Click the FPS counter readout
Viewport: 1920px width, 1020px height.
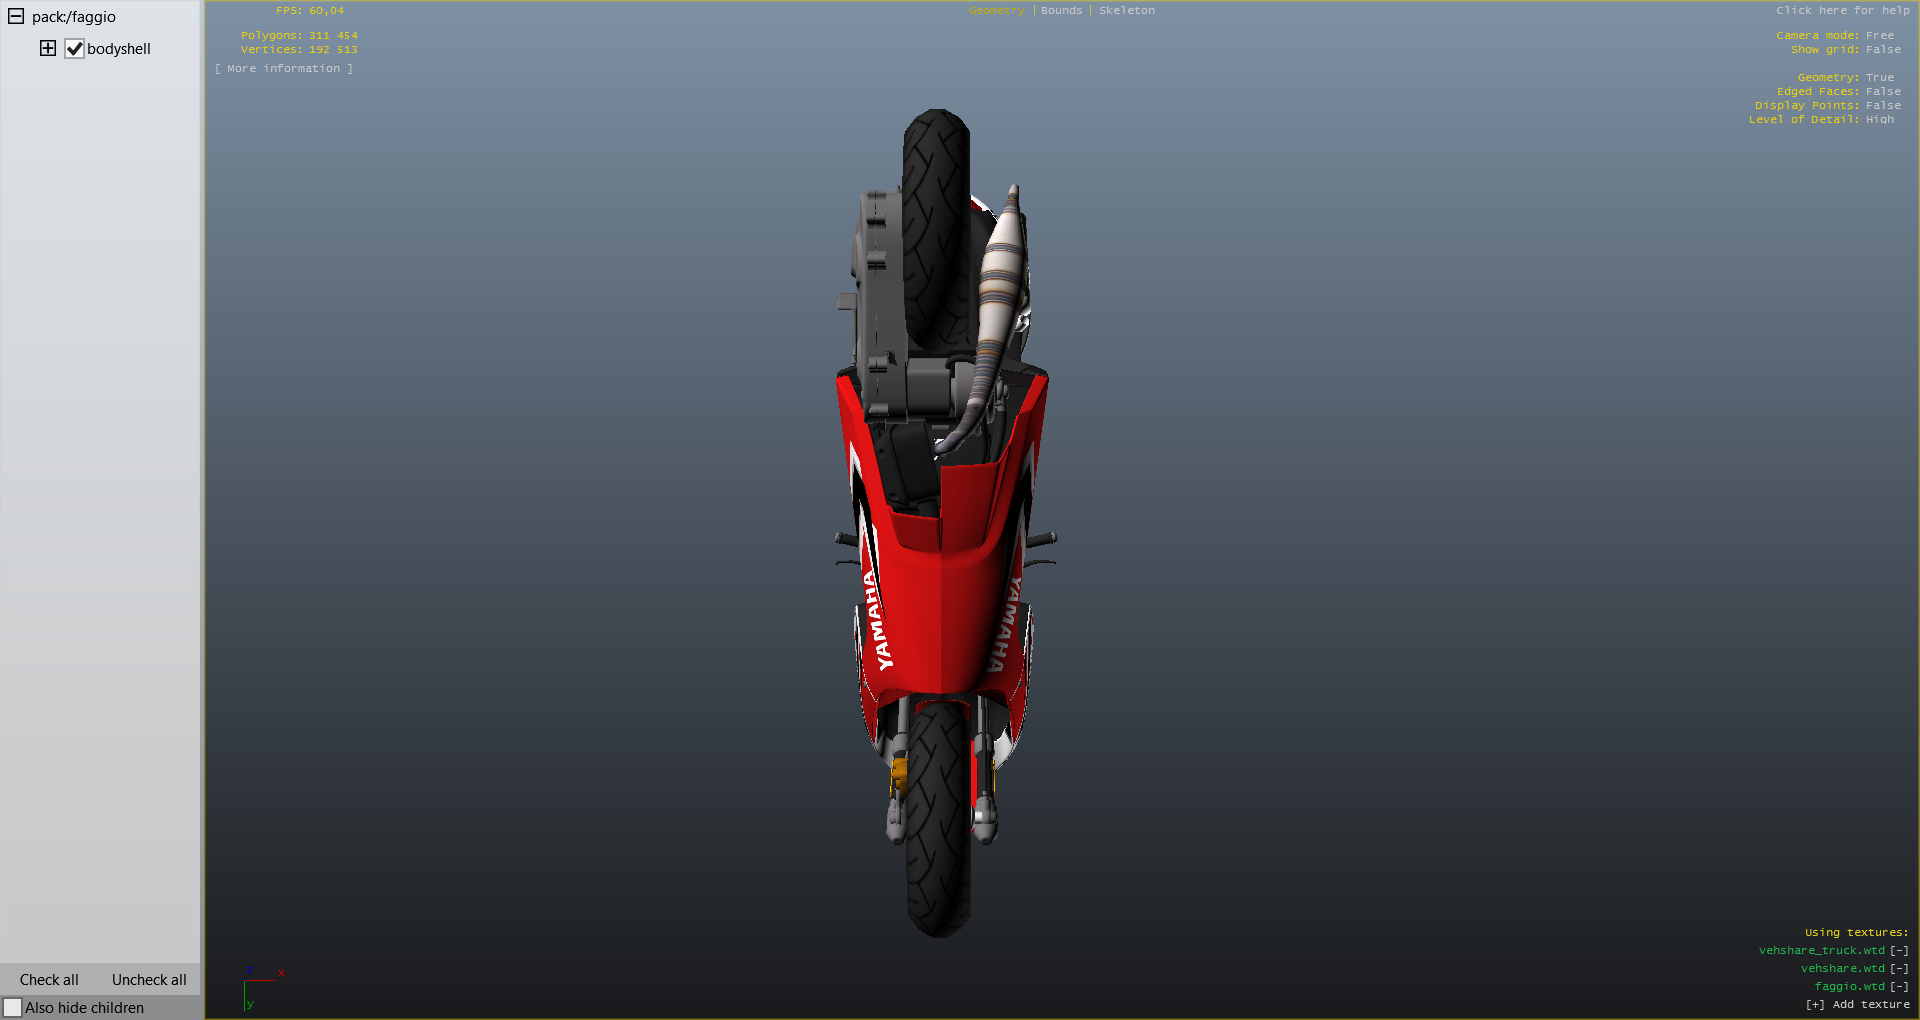pyautogui.click(x=310, y=11)
